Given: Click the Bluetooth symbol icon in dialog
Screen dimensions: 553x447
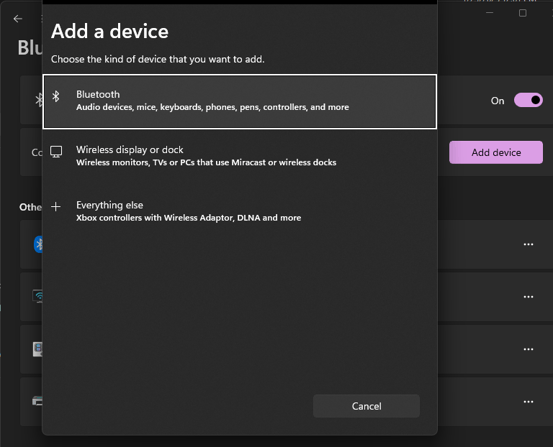Looking at the screenshot, I should [x=56, y=96].
